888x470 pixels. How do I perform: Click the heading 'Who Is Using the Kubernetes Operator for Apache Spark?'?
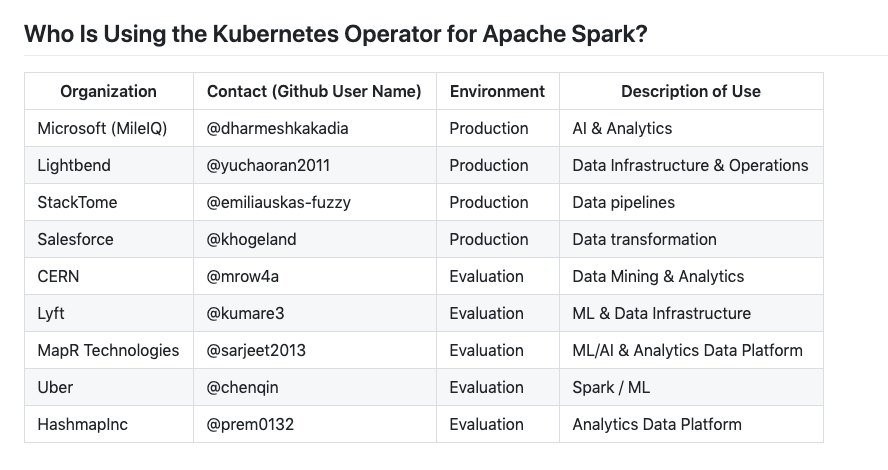[335, 34]
